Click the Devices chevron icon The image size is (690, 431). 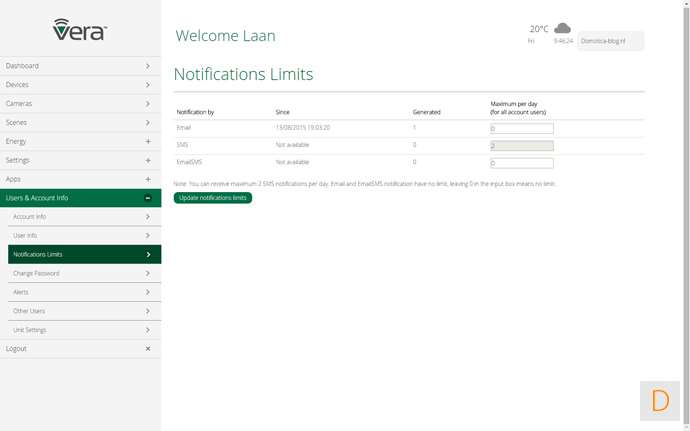point(148,85)
